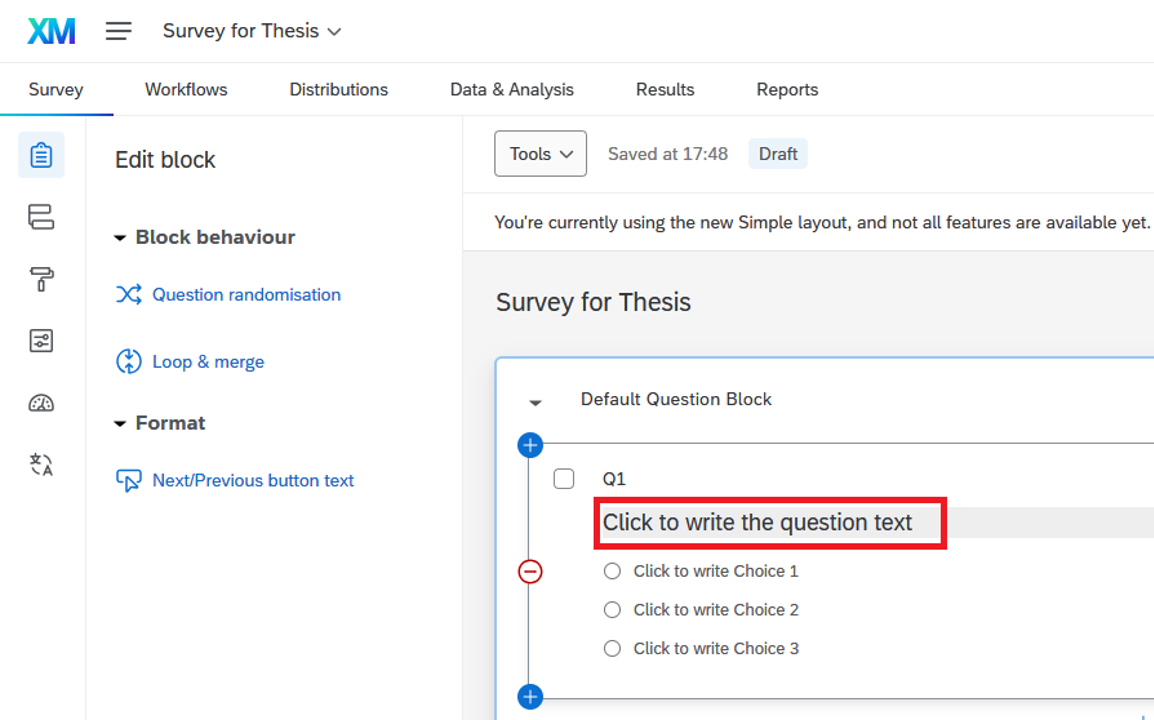Open the Survey for Thesis project dropdown

point(252,31)
